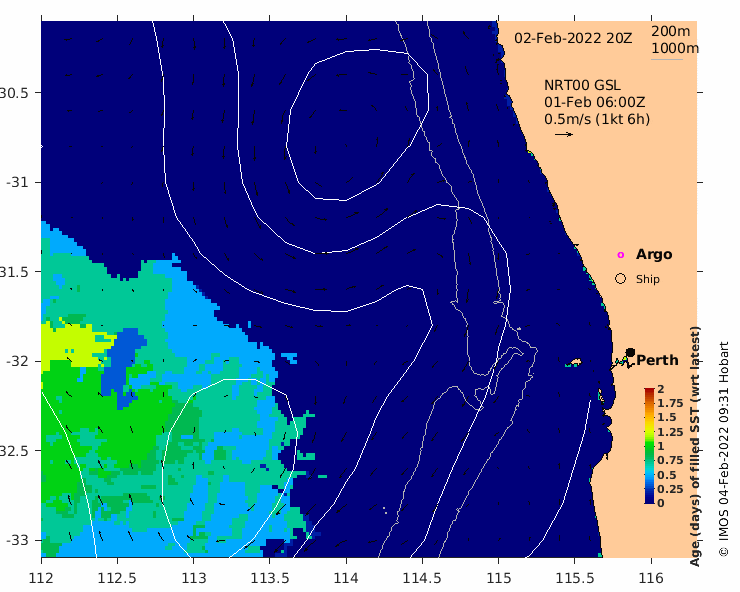The image size is (740, 592).
Task: Click the 0.5m/s (1kt 6h) scale text
Action: click(597, 119)
